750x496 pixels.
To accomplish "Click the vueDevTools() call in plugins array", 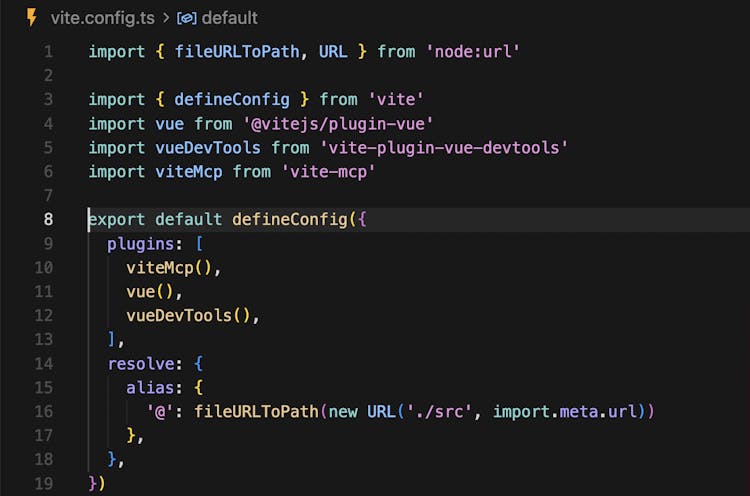I will pyautogui.click(x=191, y=315).
